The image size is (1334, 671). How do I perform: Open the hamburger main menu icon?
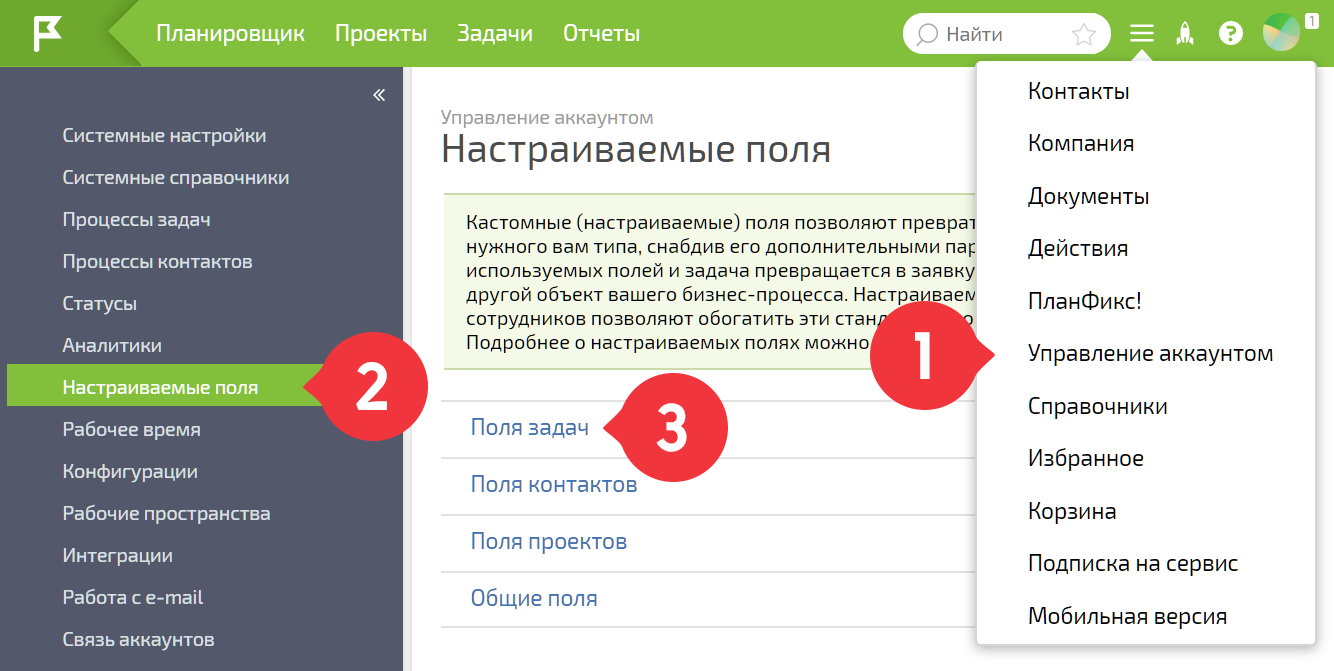(x=1142, y=34)
